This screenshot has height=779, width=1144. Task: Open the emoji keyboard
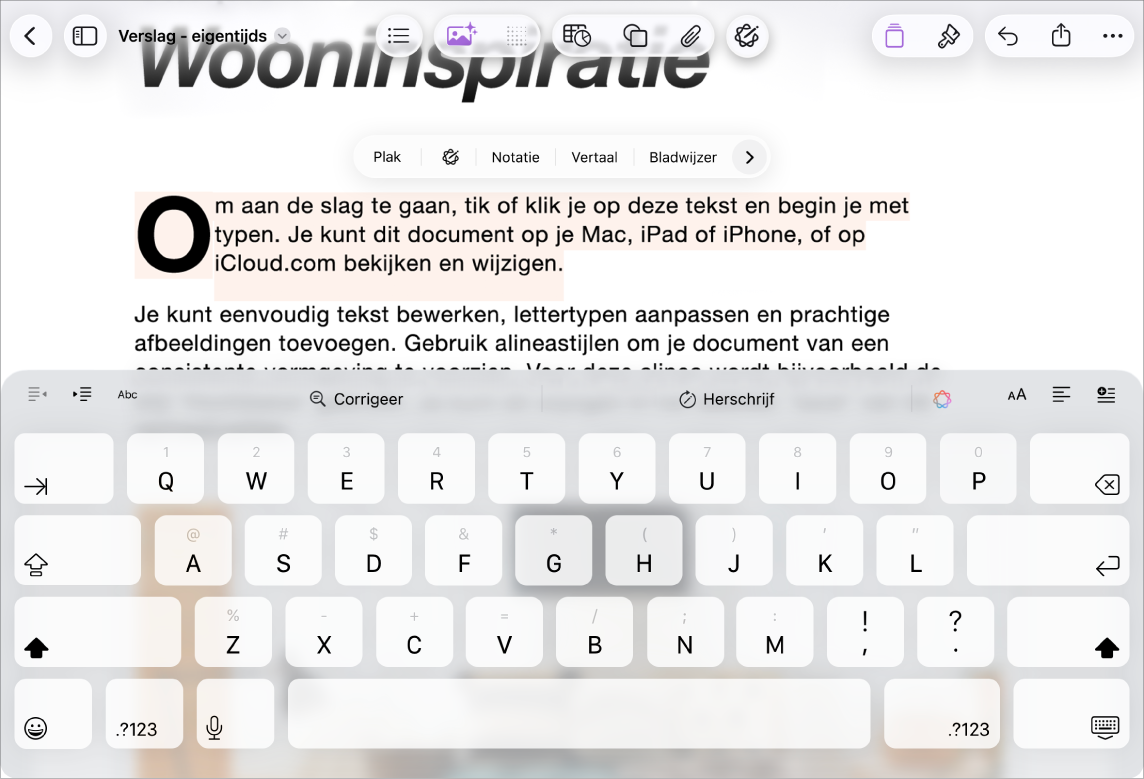pos(53,714)
